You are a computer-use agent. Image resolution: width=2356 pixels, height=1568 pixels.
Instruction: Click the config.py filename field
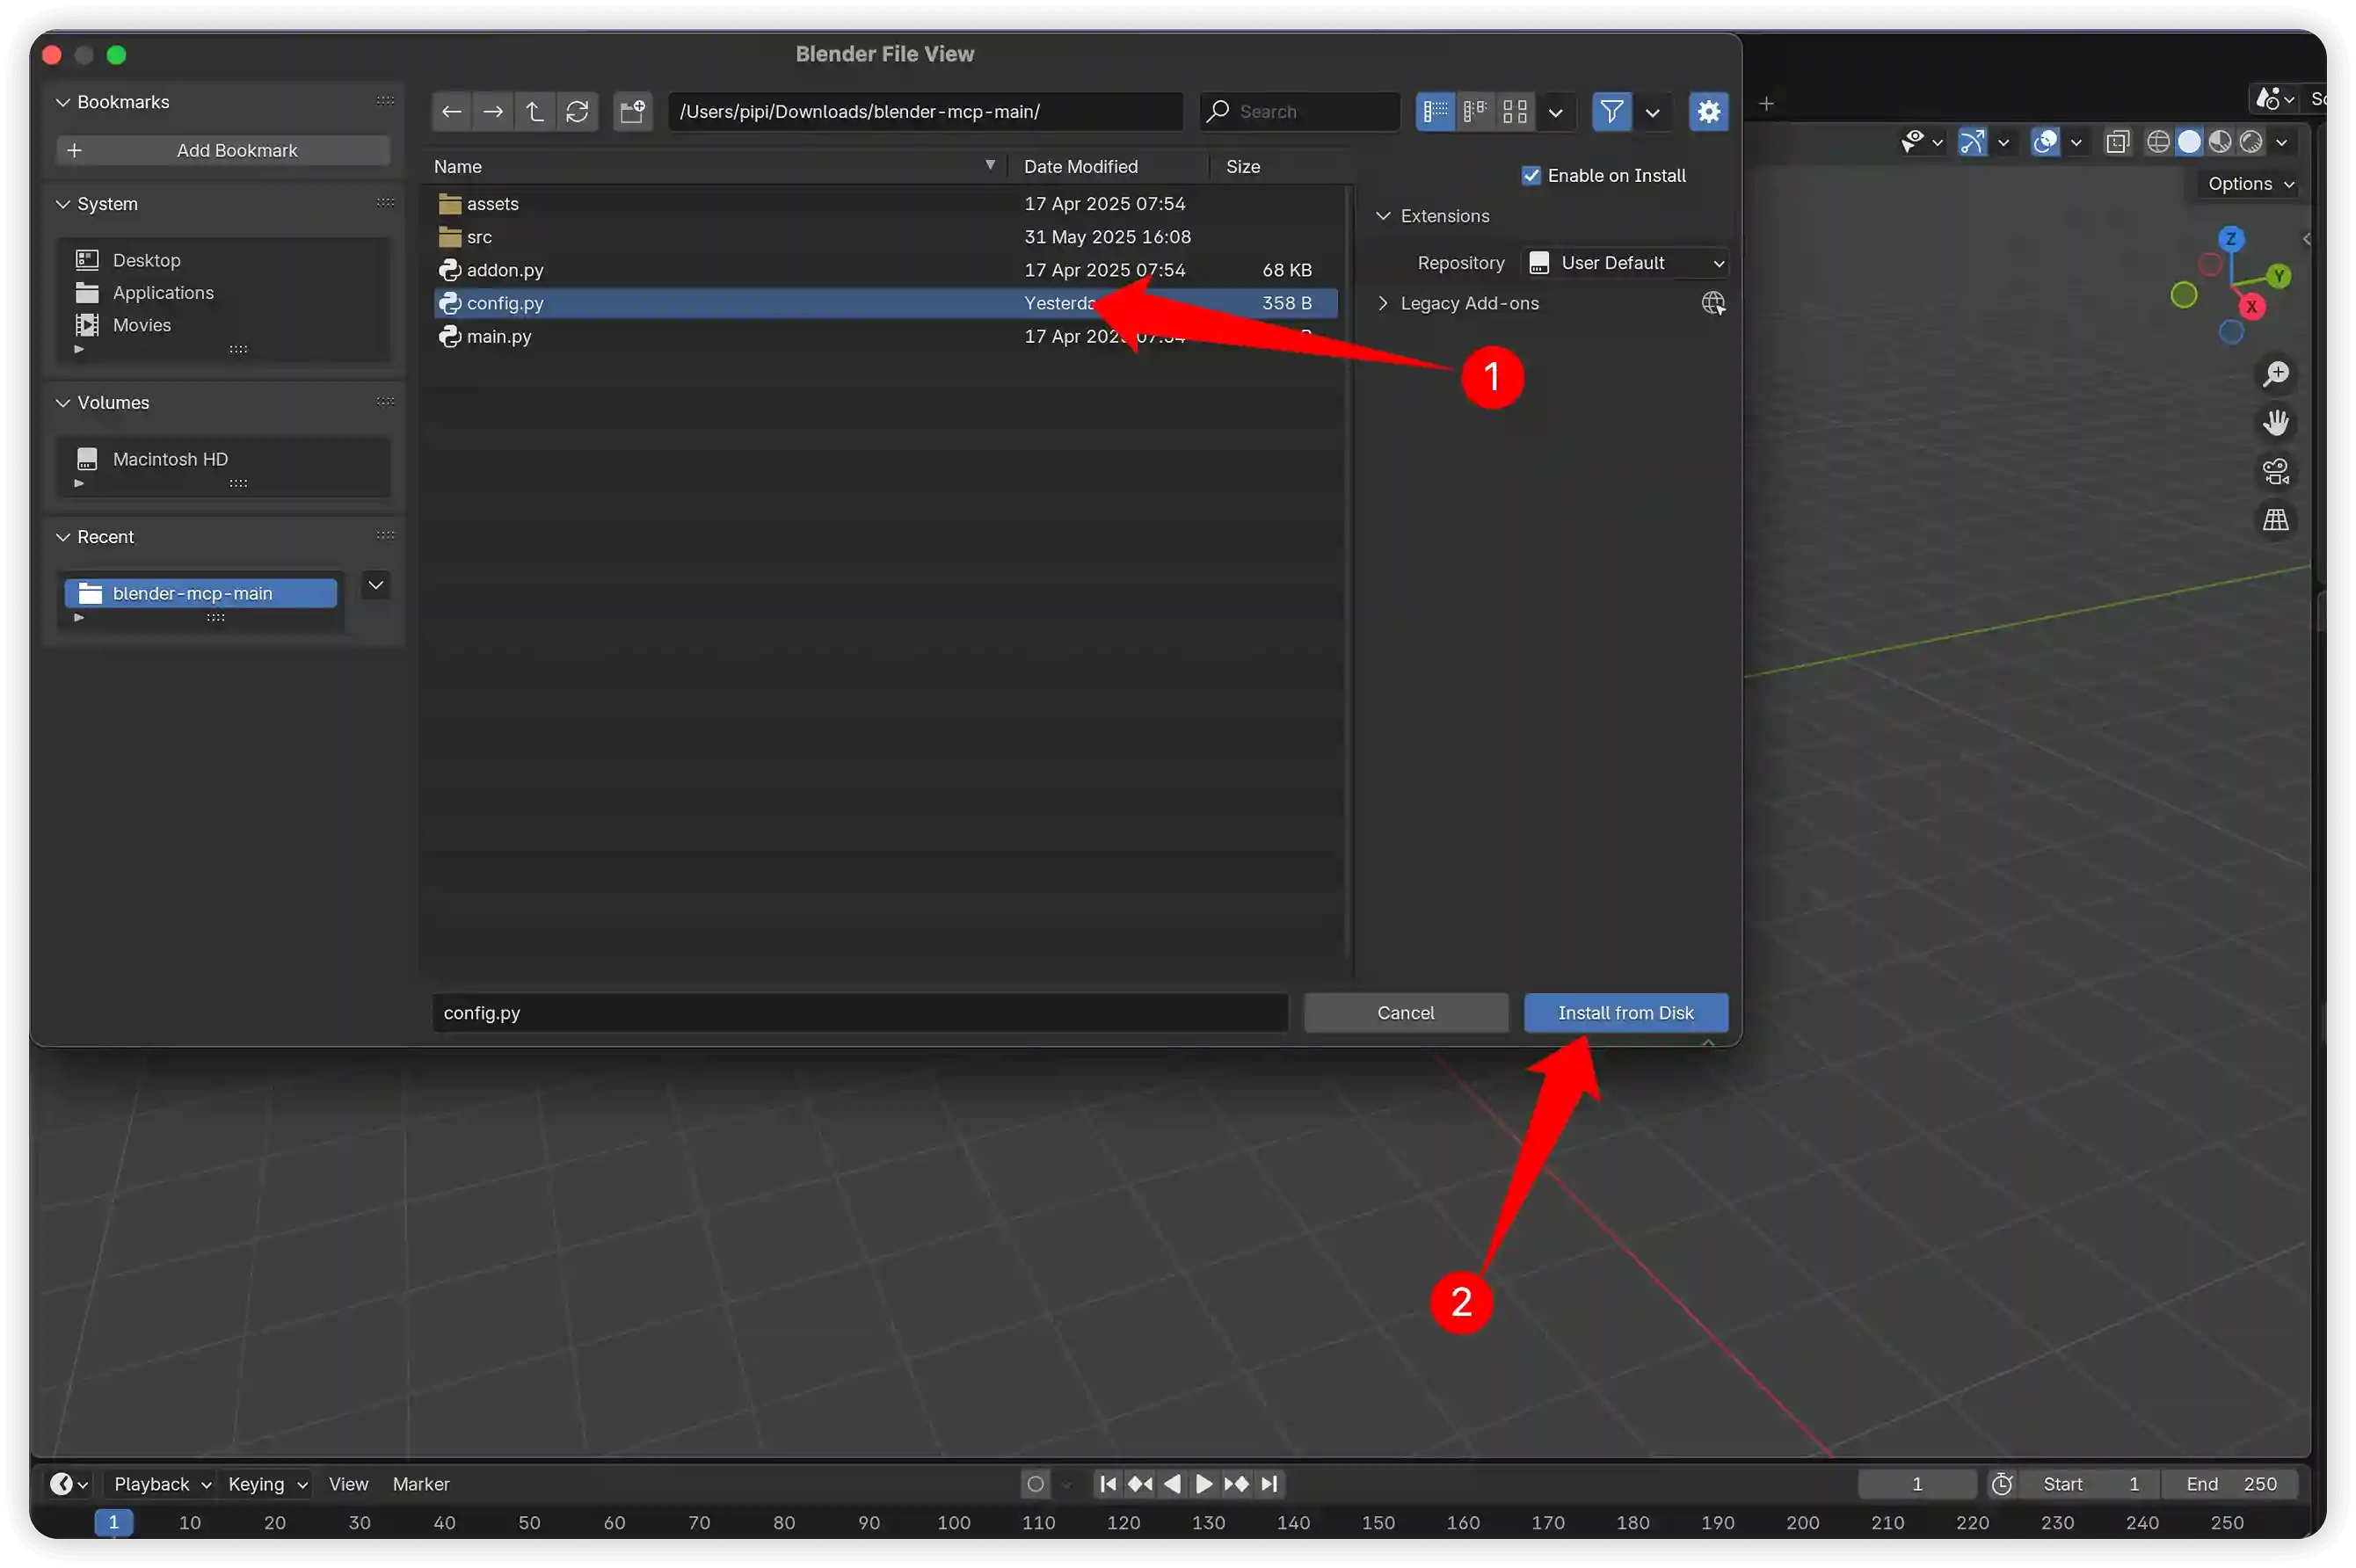861,1012
